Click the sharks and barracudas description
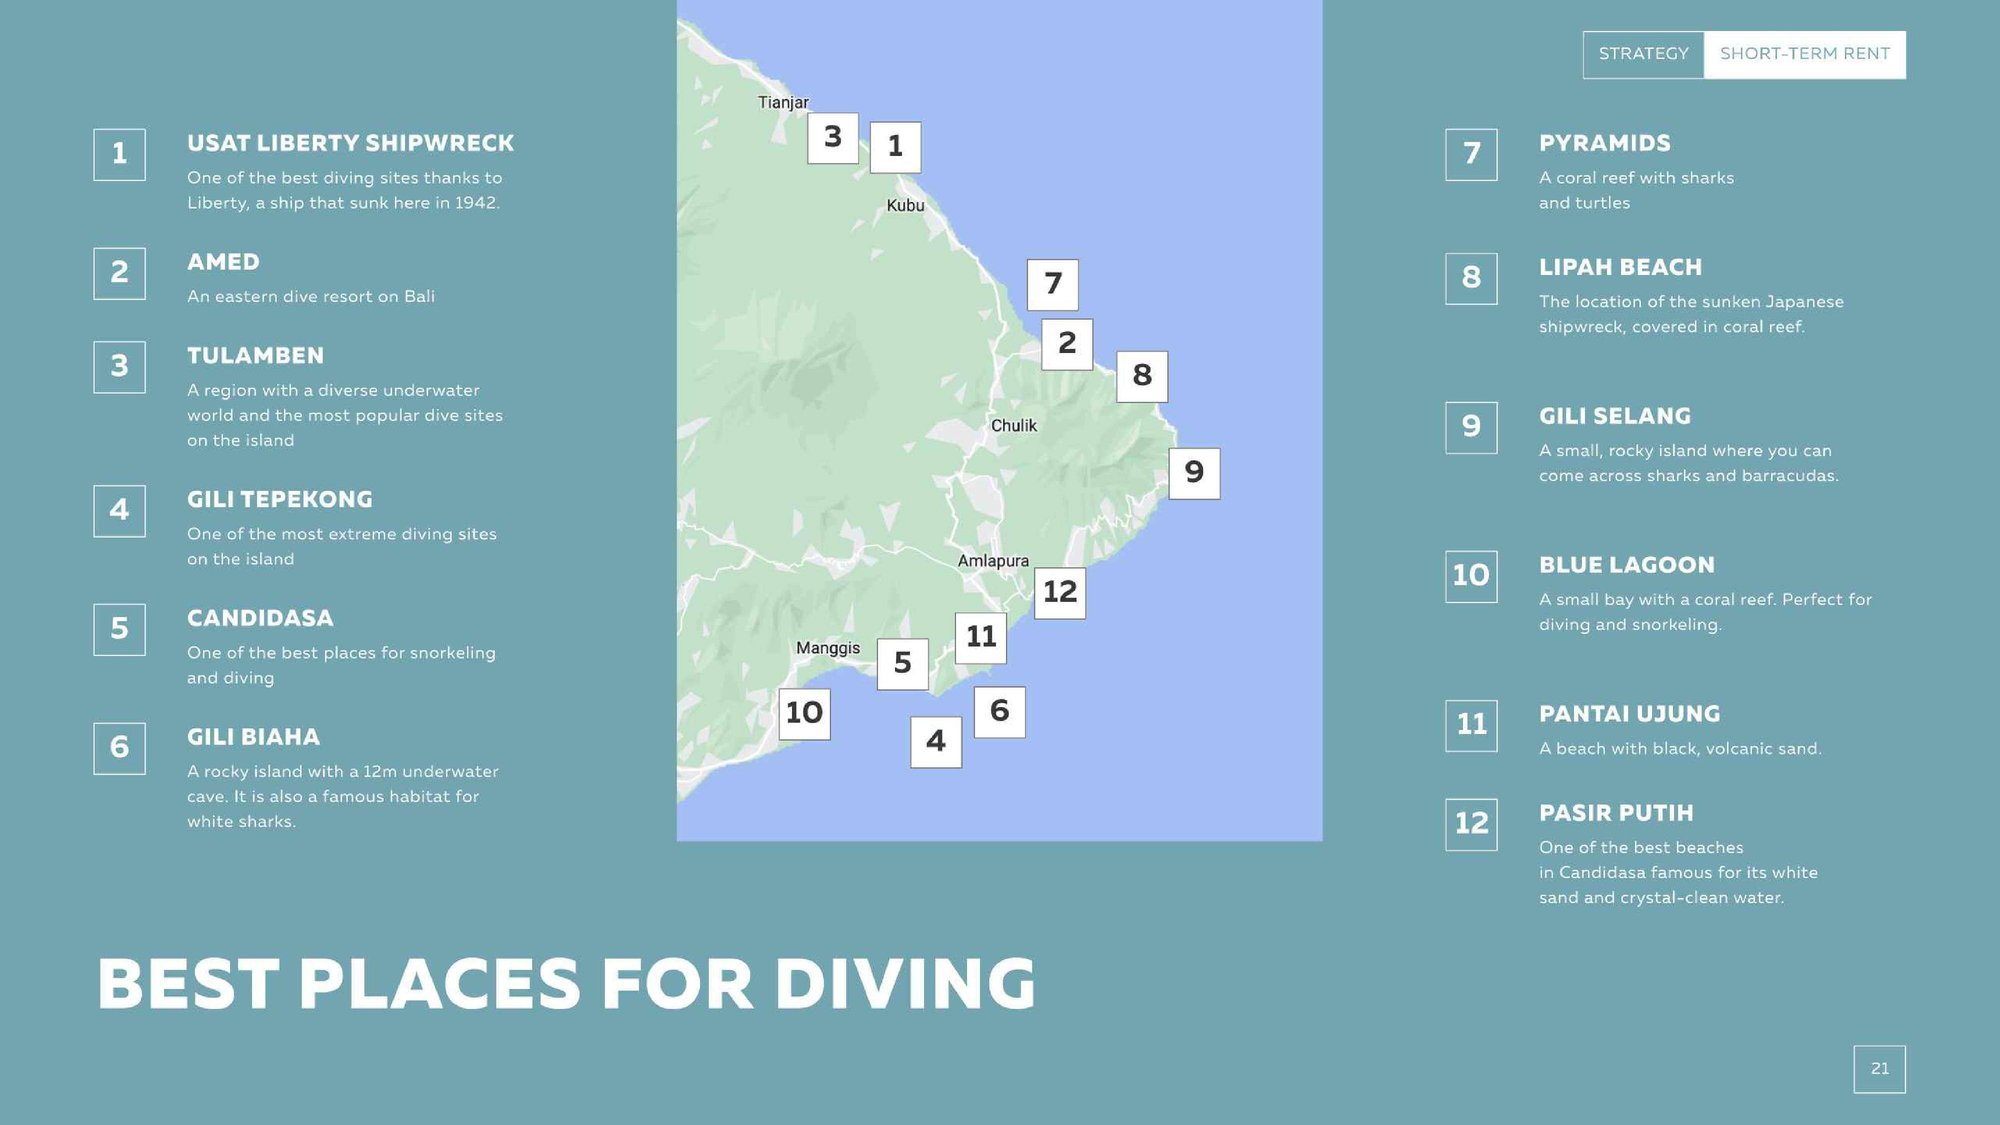2000x1125 pixels. coord(1689,463)
